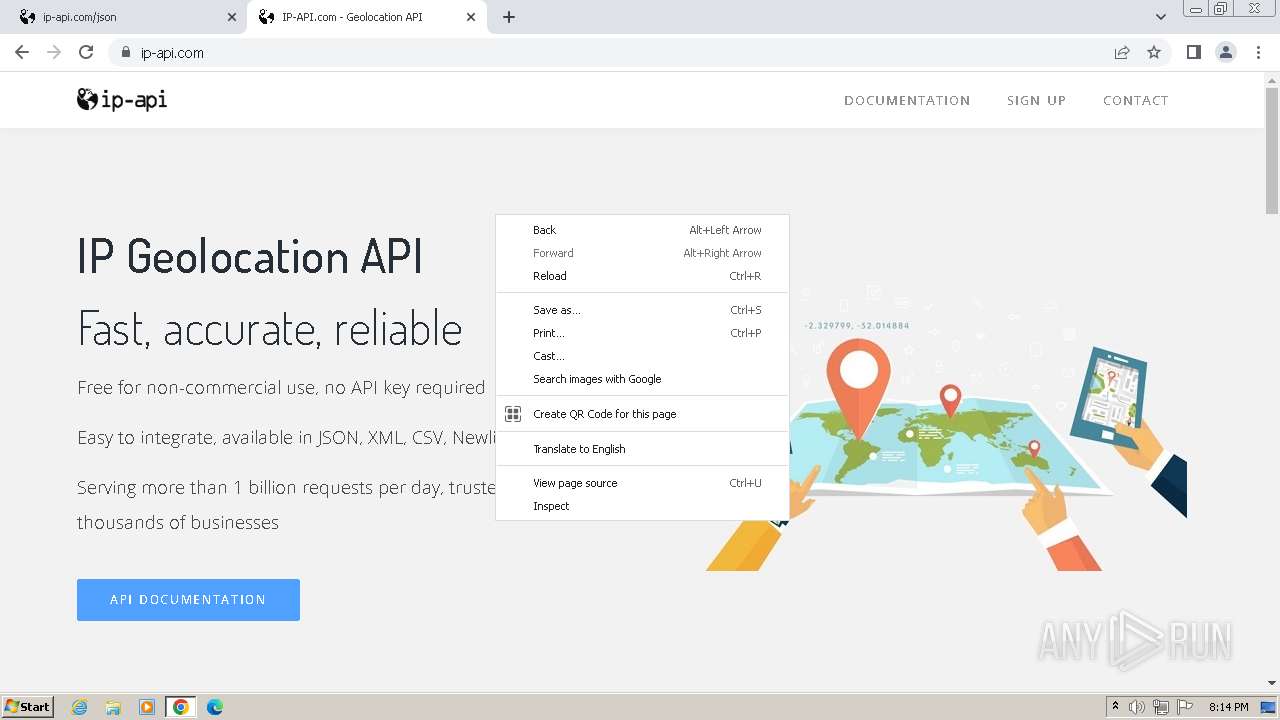Expand the tab search dropdown arrow
This screenshot has width=1280, height=720.
point(1160,17)
